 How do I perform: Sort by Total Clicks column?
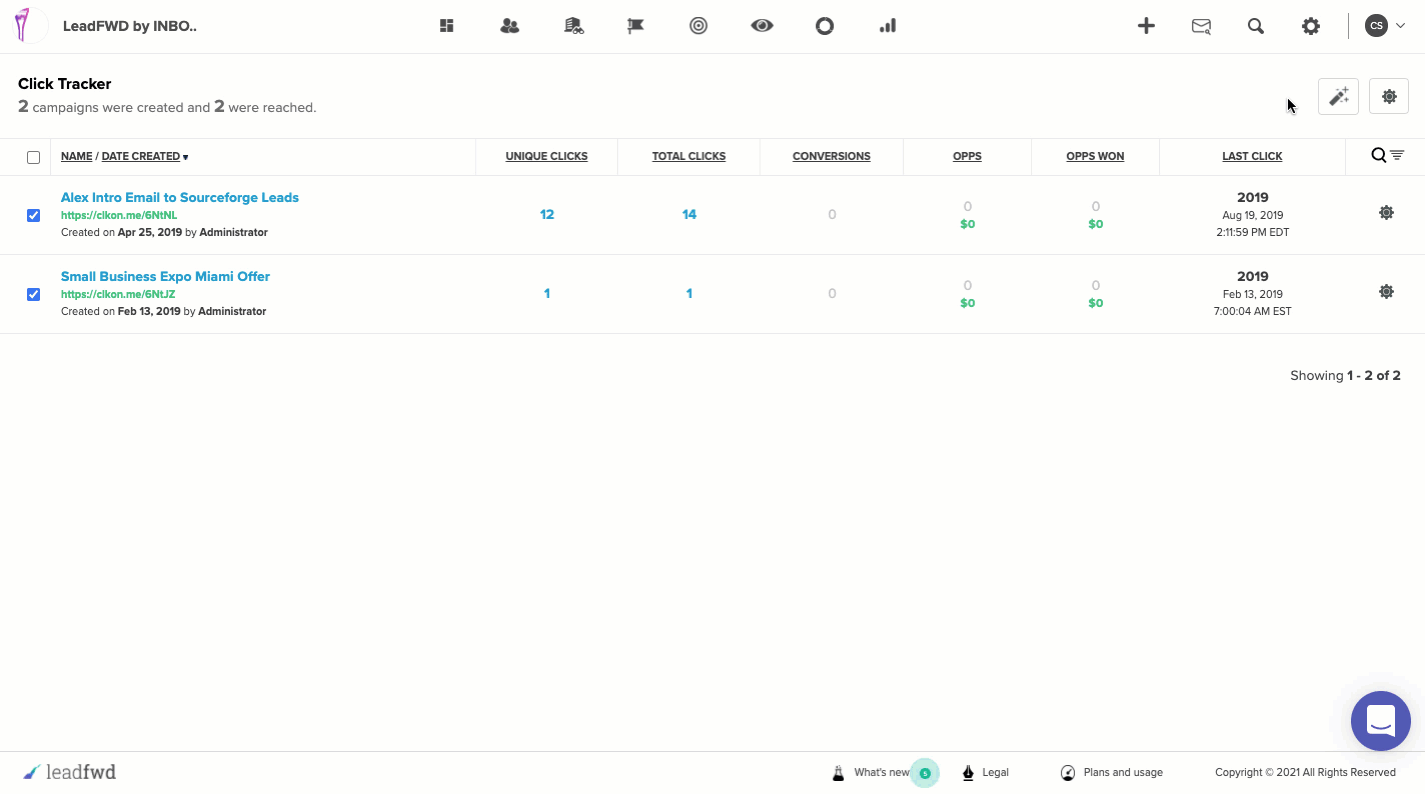[689, 156]
